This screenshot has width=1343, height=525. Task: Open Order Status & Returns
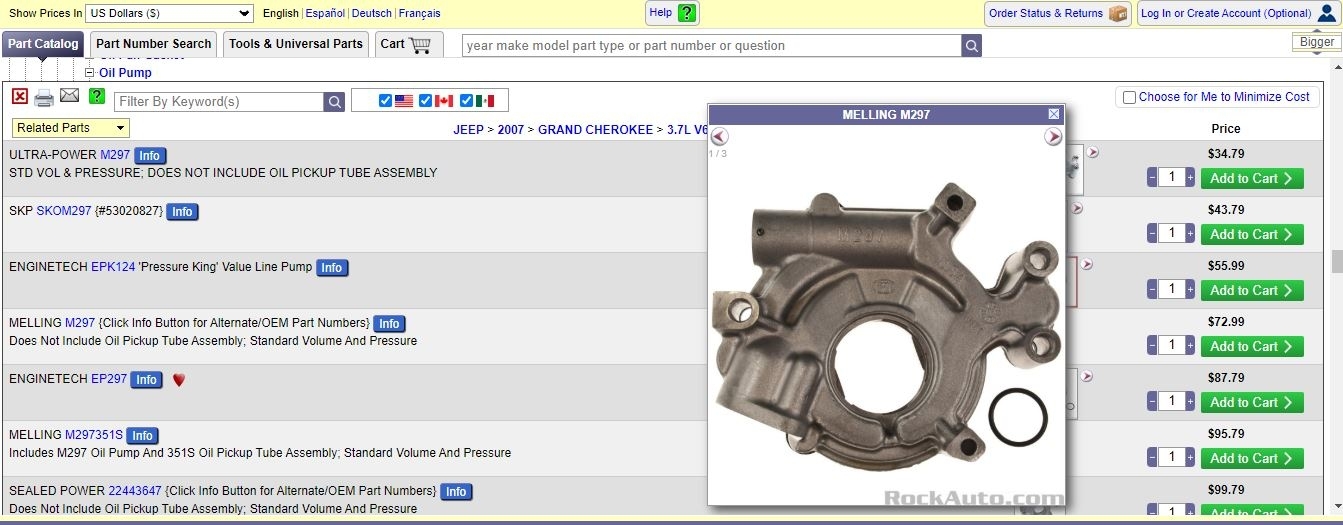point(1058,14)
